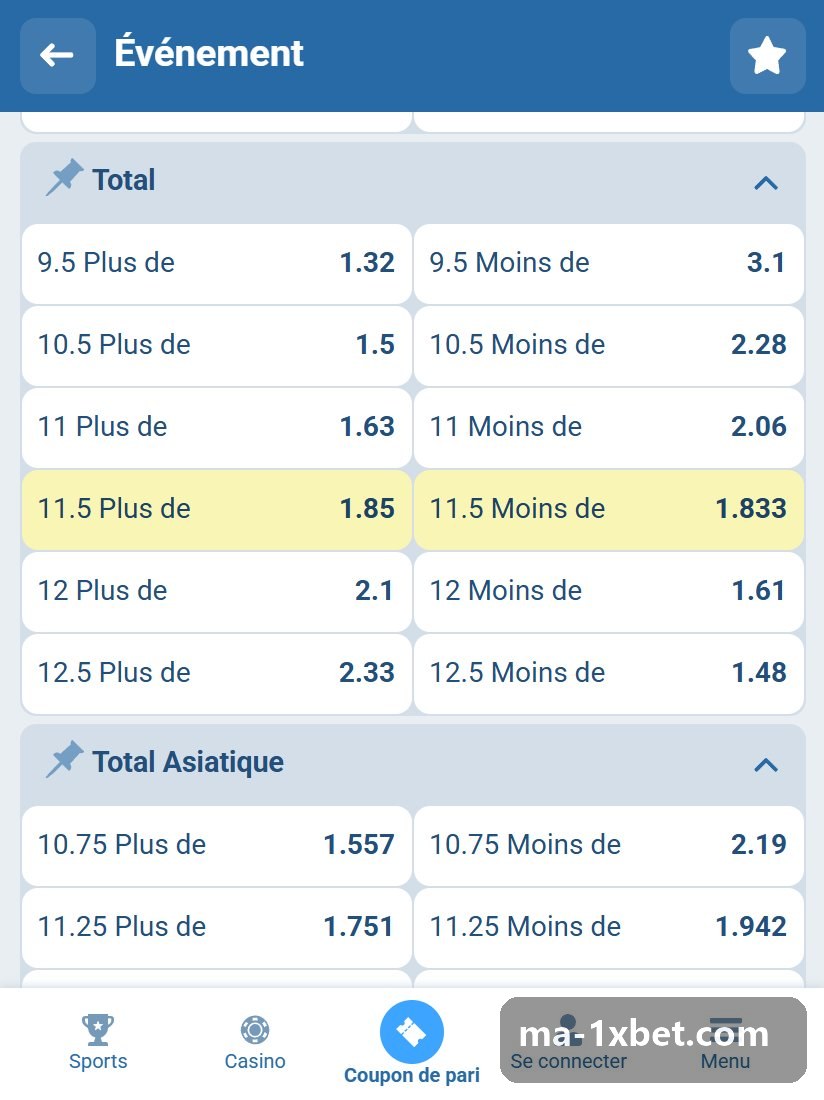Deselect highlighted 11.5 Moins de odds
824x1100 pixels.
point(609,509)
